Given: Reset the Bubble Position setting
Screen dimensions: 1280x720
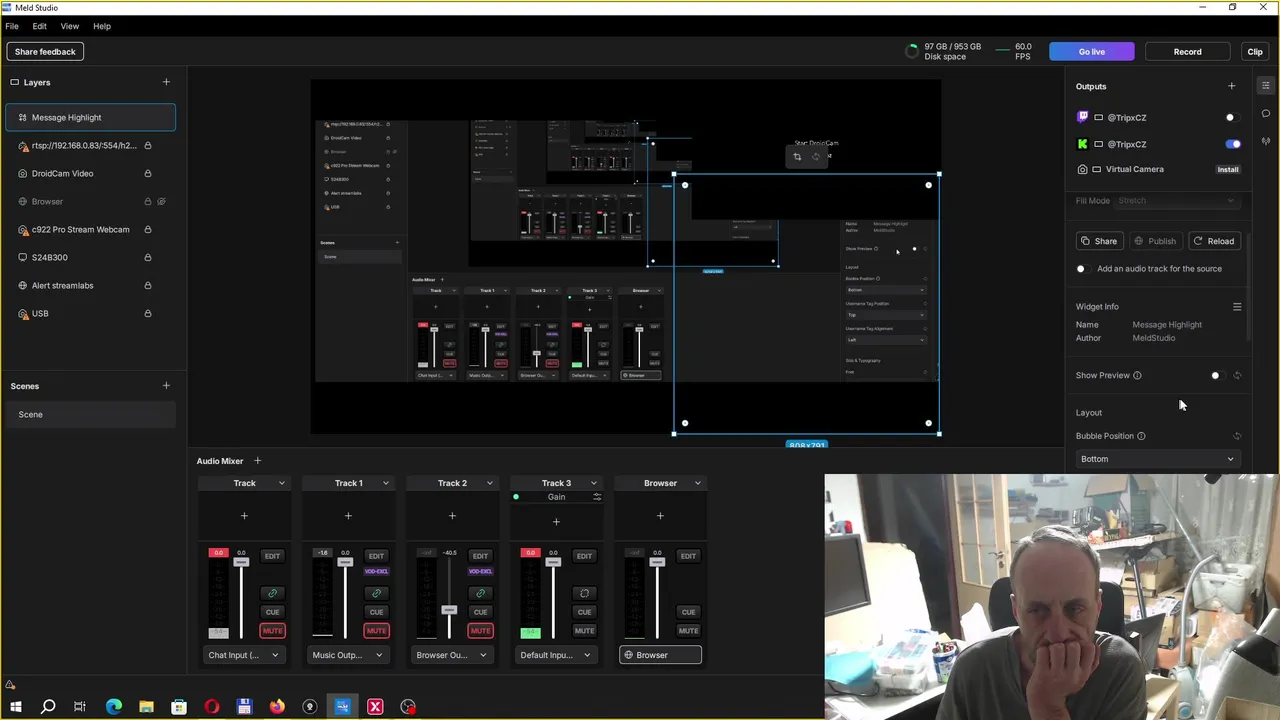Looking at the screenshot, I should point(1237,436).
